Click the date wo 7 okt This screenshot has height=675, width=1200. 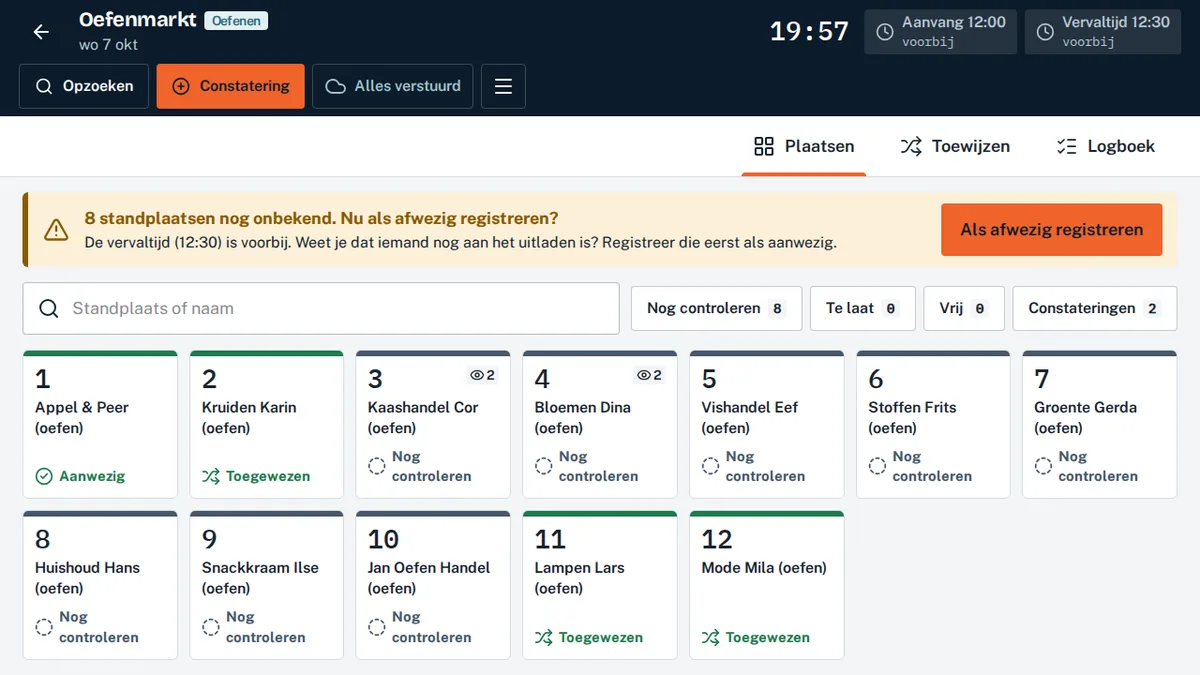pyautogui.click(x=108, y=45)
